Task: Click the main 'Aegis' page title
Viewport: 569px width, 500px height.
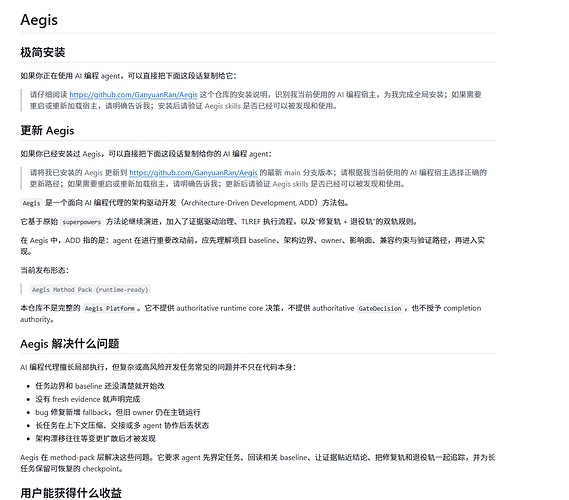Action: coord(39,20)
